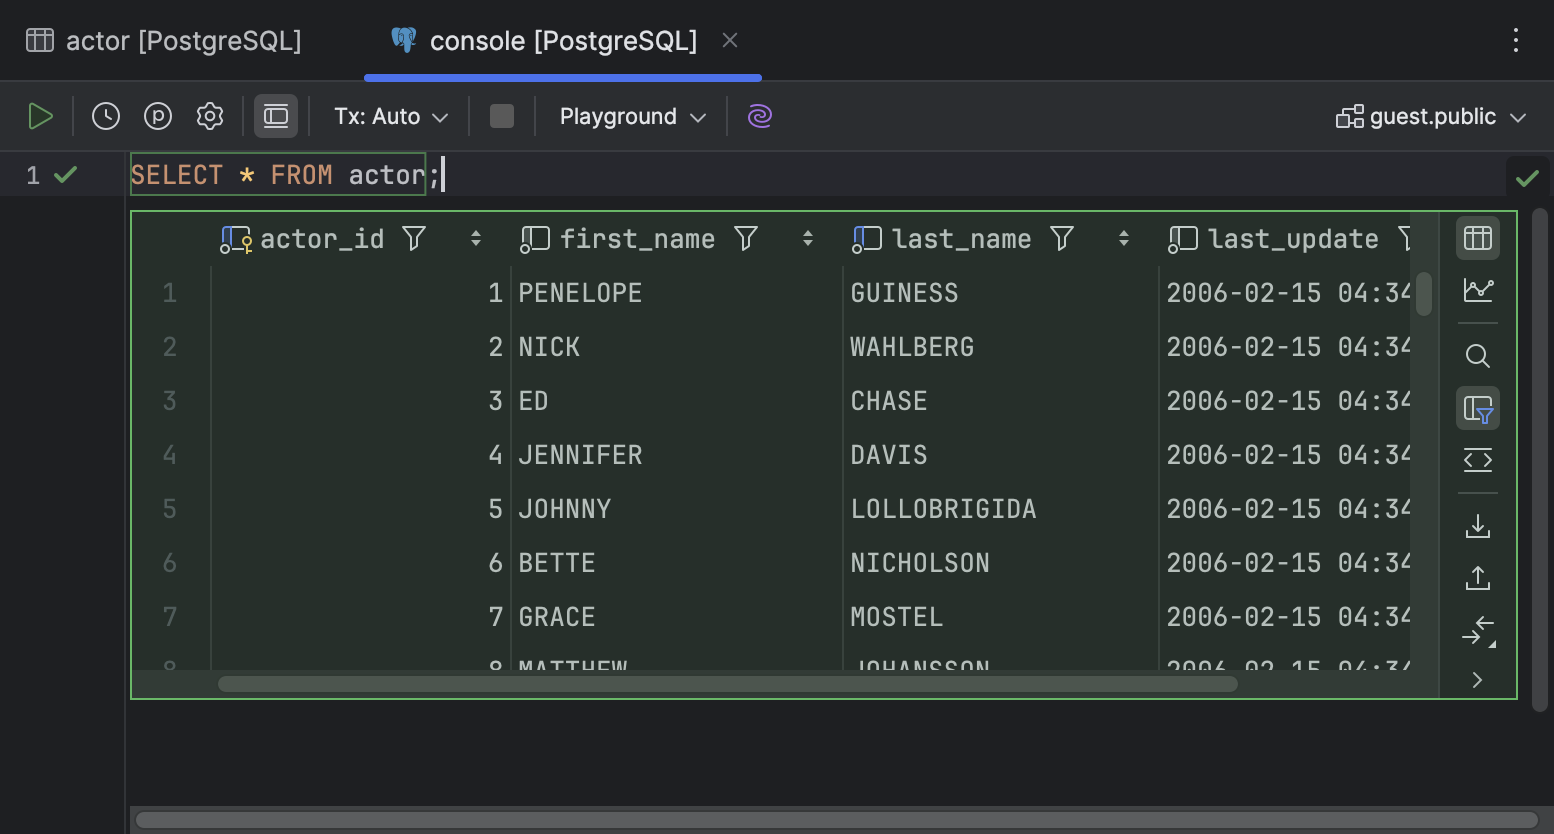Click the purple AI assistant swirl icon

click(760, 117)
